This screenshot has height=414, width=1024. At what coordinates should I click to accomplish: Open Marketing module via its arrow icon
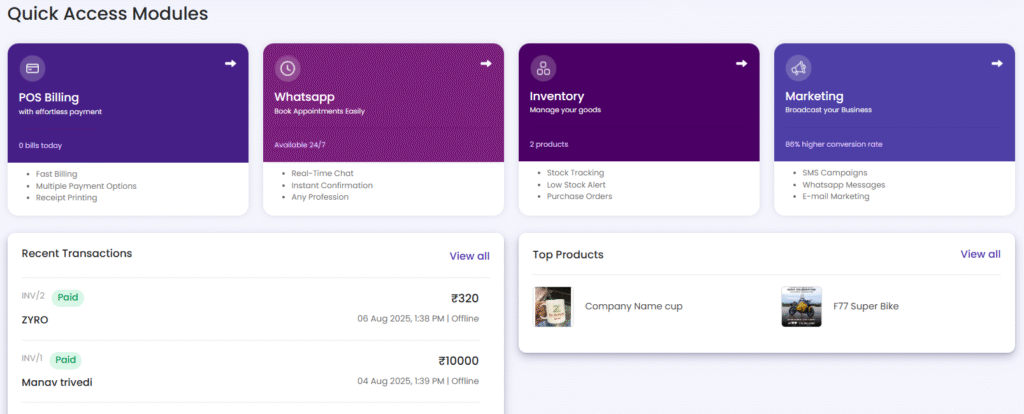[997, 63]
